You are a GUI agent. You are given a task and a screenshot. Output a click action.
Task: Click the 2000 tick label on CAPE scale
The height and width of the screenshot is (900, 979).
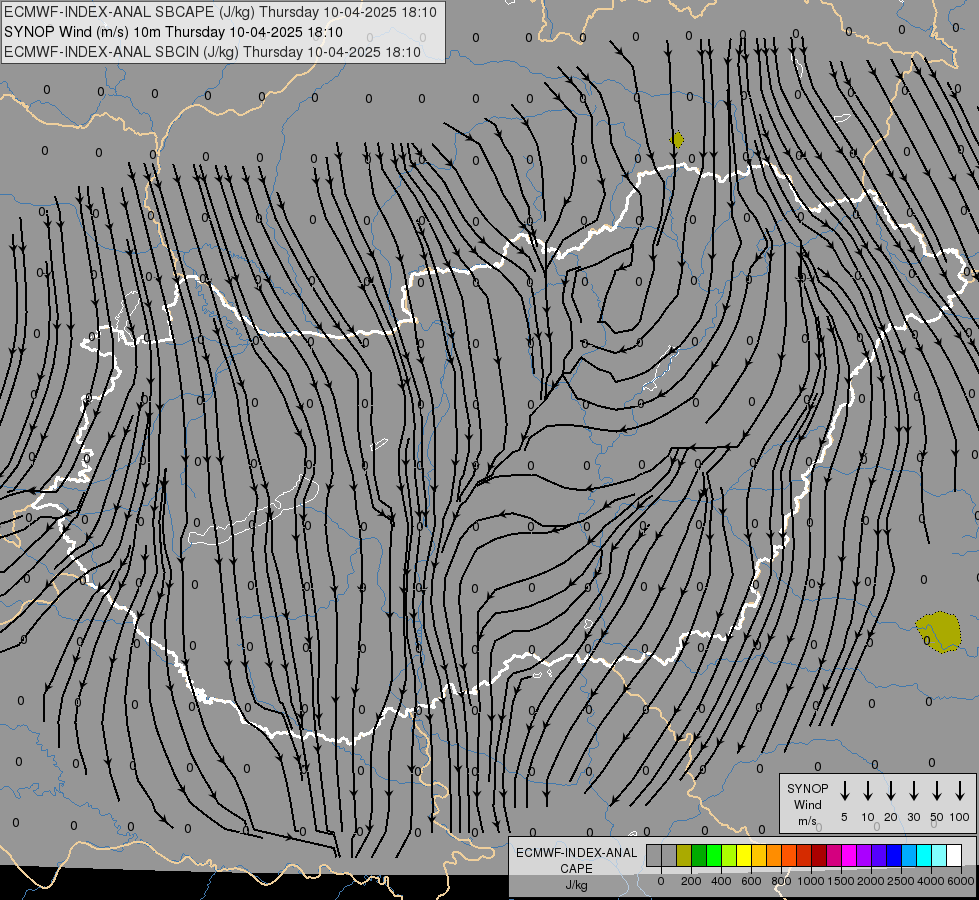point(871,881)
